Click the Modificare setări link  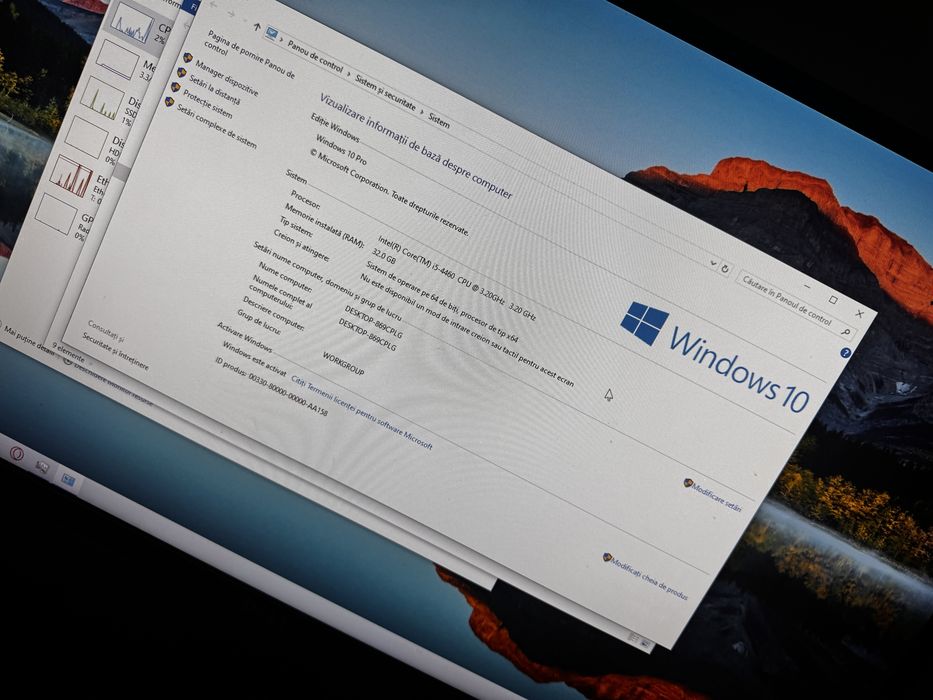pos(717,497)
